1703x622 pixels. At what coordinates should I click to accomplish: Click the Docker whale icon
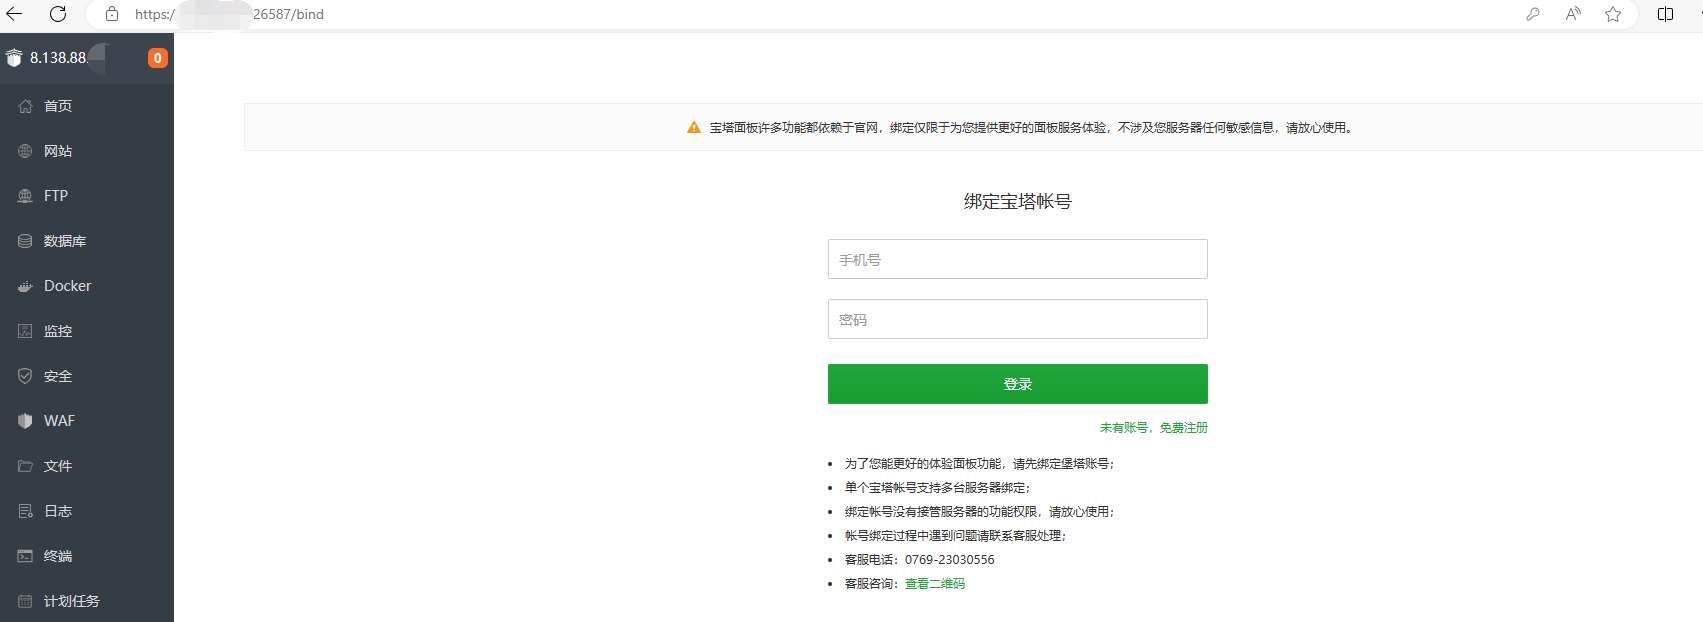point(25,286)
